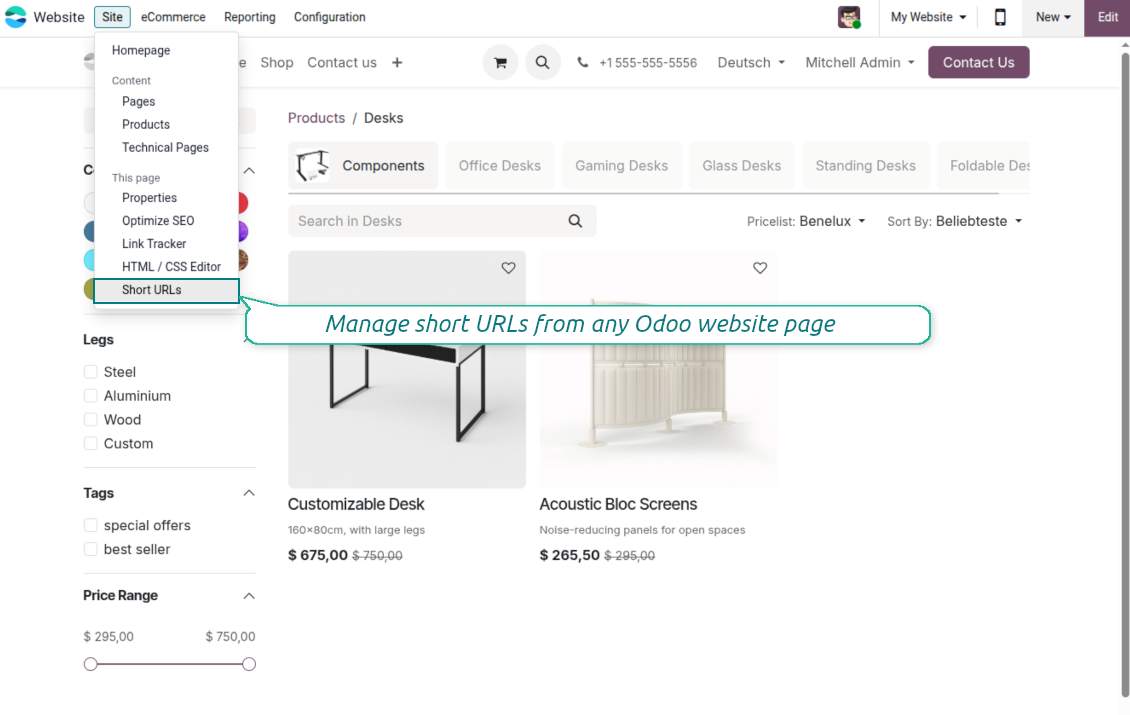
Task: Open the Pricelist Benelux dropdown
Action: click(x=806, y=221)
